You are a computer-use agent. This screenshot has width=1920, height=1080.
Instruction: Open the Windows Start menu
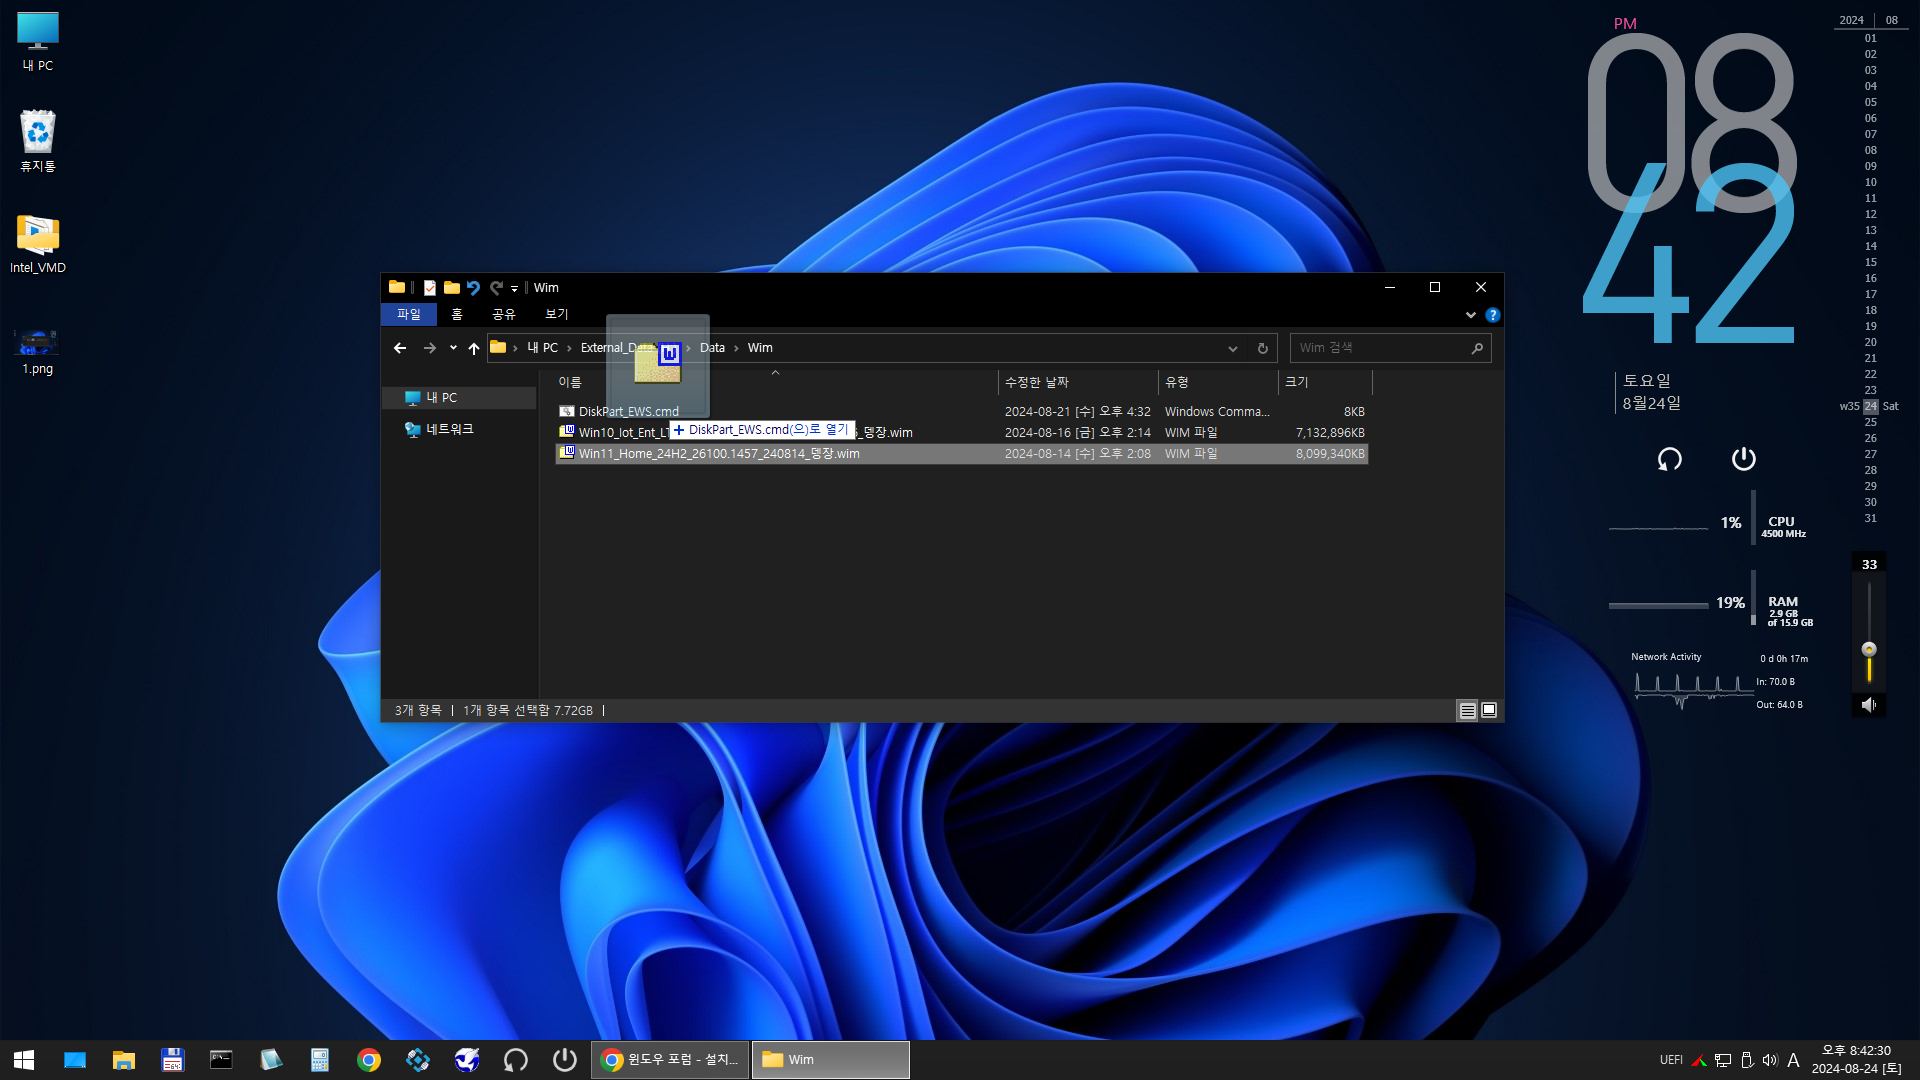click(x=24, y=1060)
